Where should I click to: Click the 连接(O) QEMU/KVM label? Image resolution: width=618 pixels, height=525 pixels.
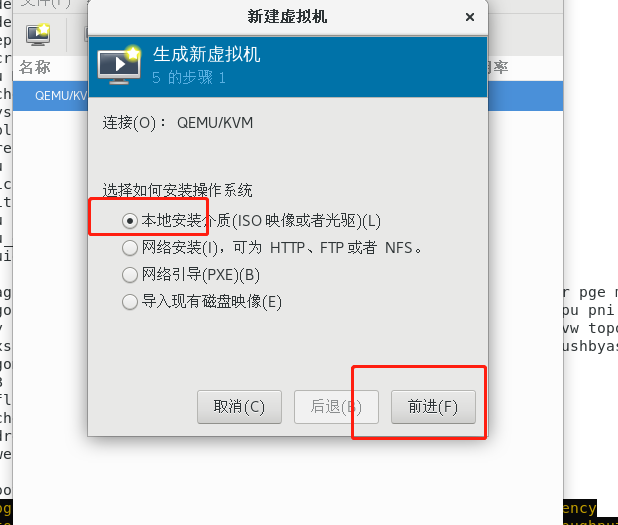tap(178, 123)
